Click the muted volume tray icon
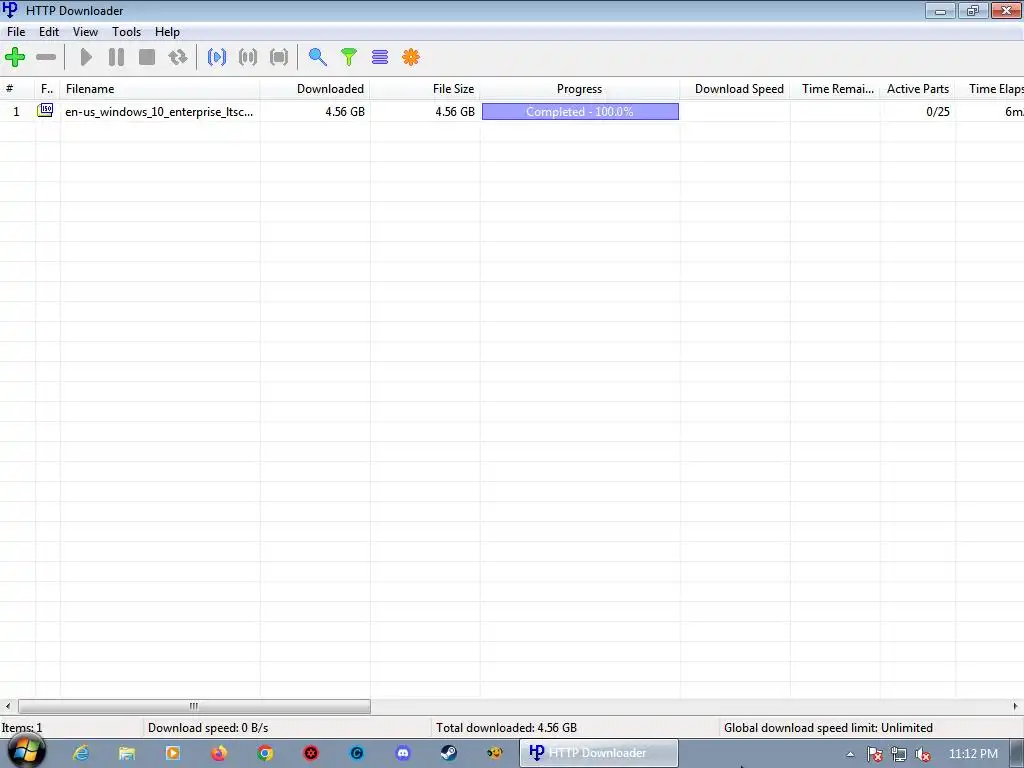 (x=923, y=754)
